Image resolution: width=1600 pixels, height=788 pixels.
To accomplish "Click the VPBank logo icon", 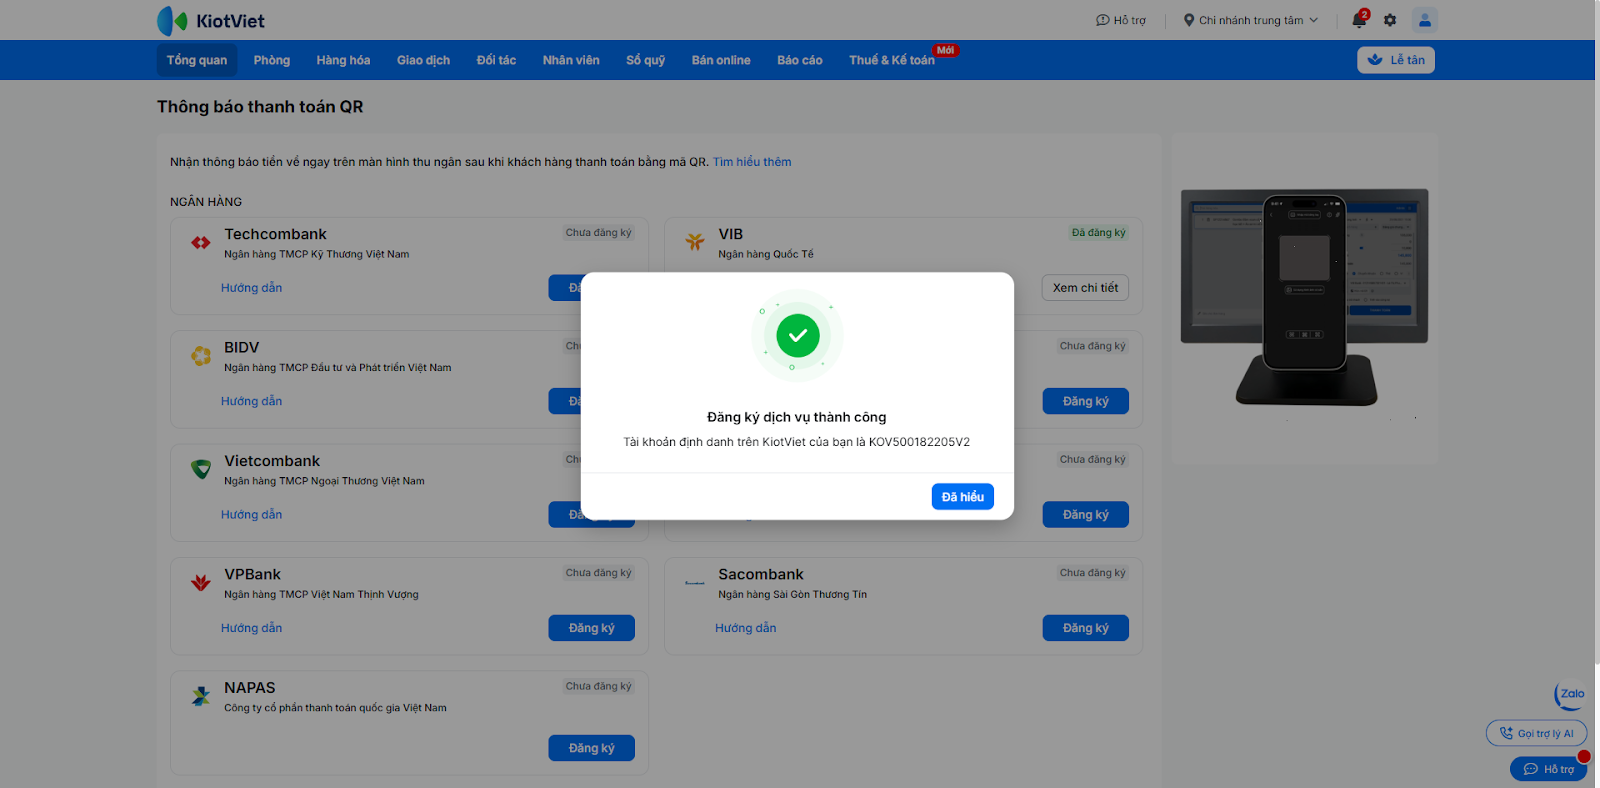I will pyautogui.click(x=201, y=582).
